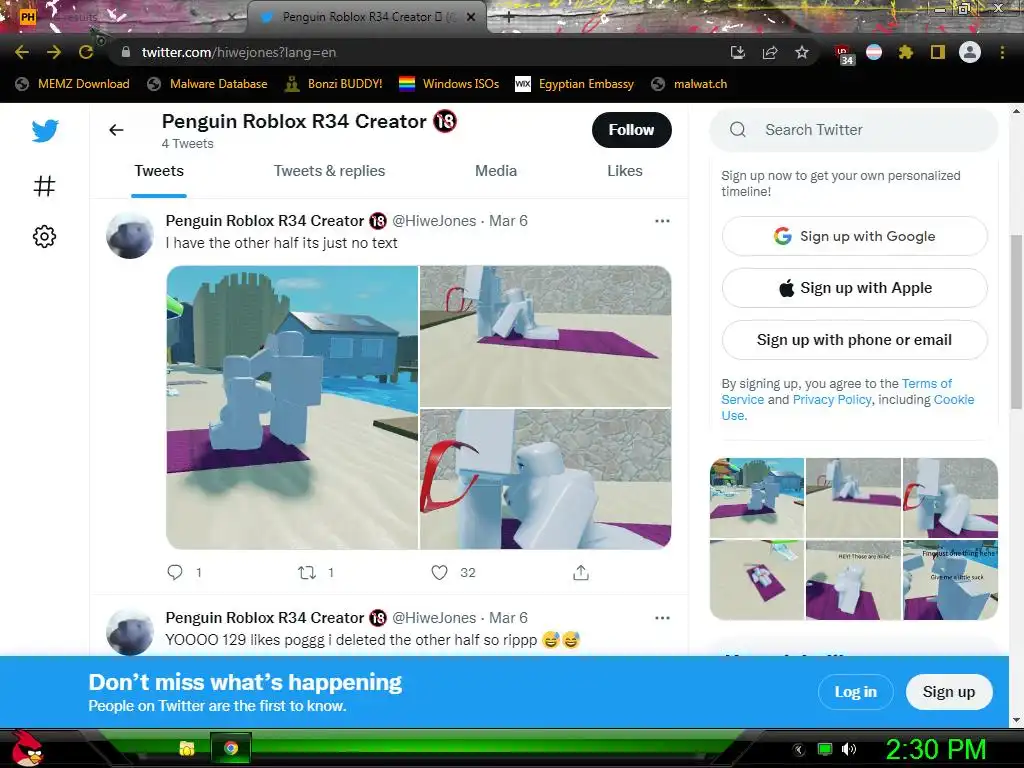
Task: Toggle the browser side panel icon
Action: tap(938, 52)
